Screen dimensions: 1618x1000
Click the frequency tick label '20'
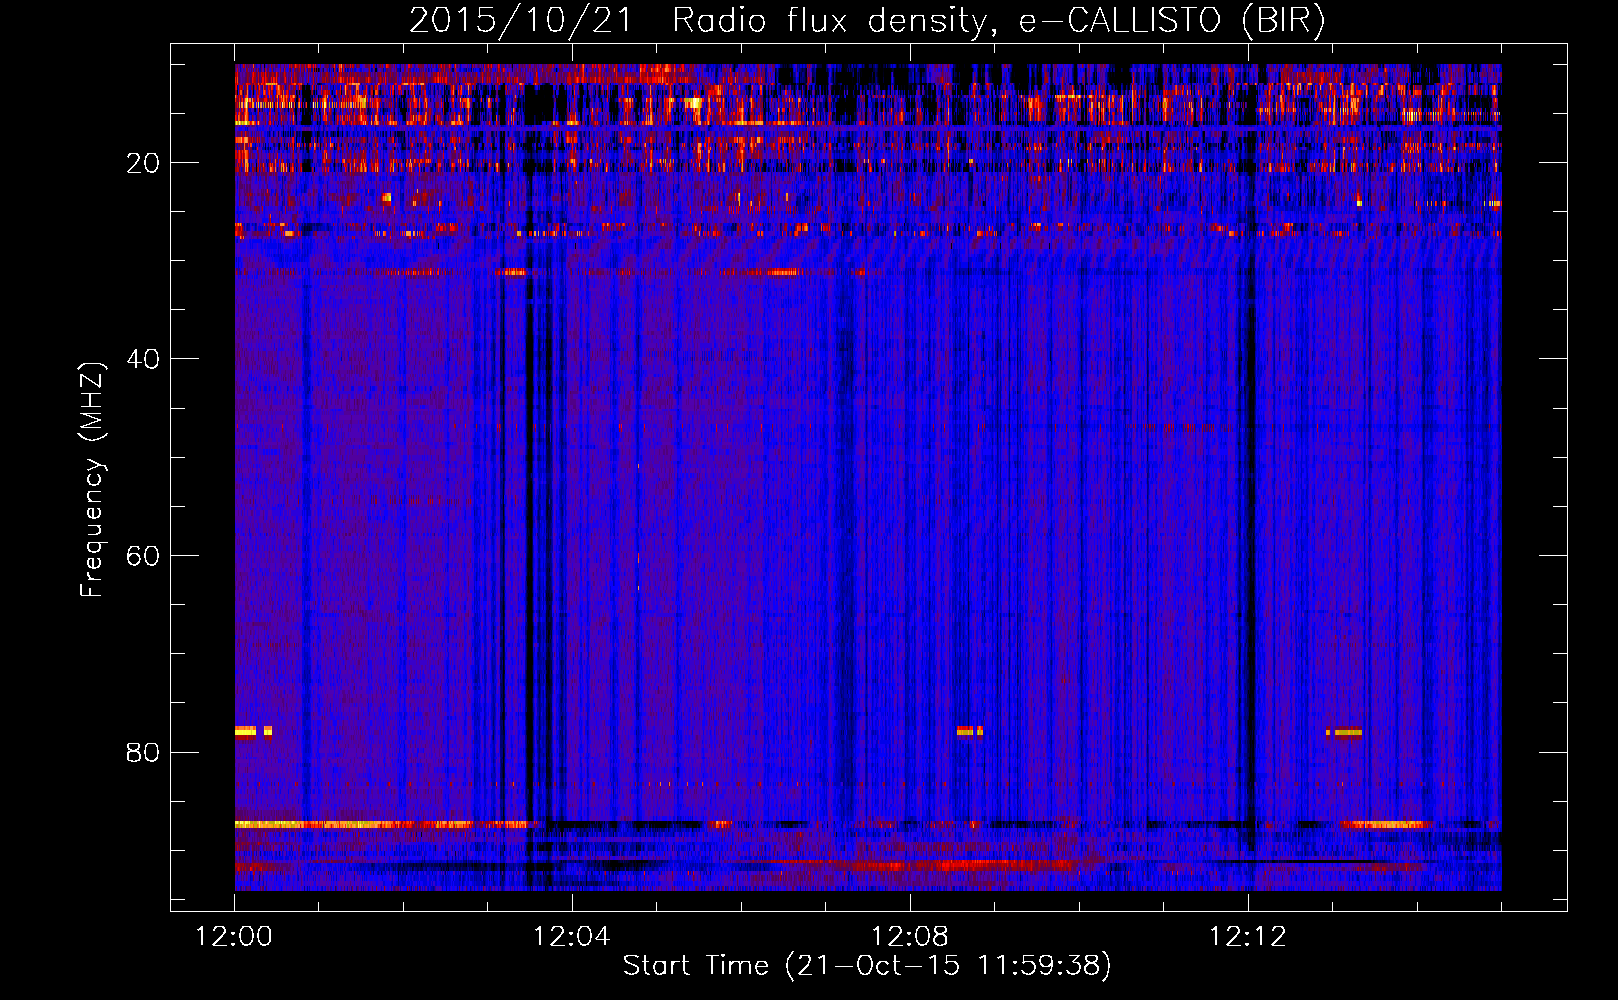(x=143, y=163)
